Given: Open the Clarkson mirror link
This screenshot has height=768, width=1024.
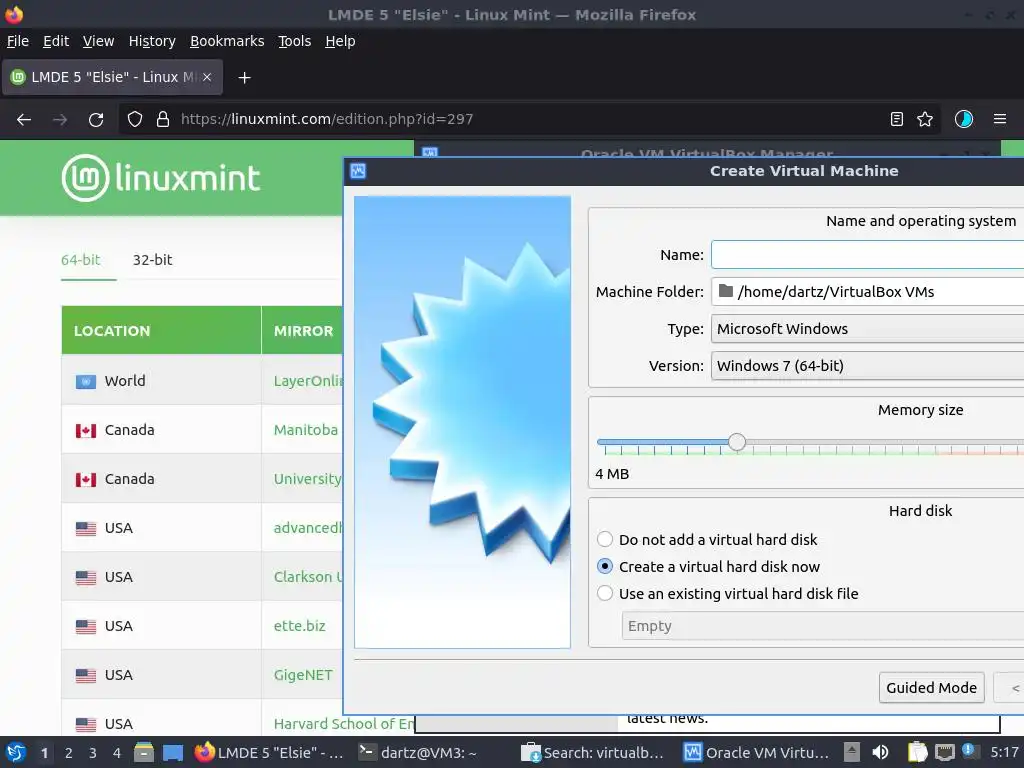Looking at the screenshot, I should tap(308, 577).
